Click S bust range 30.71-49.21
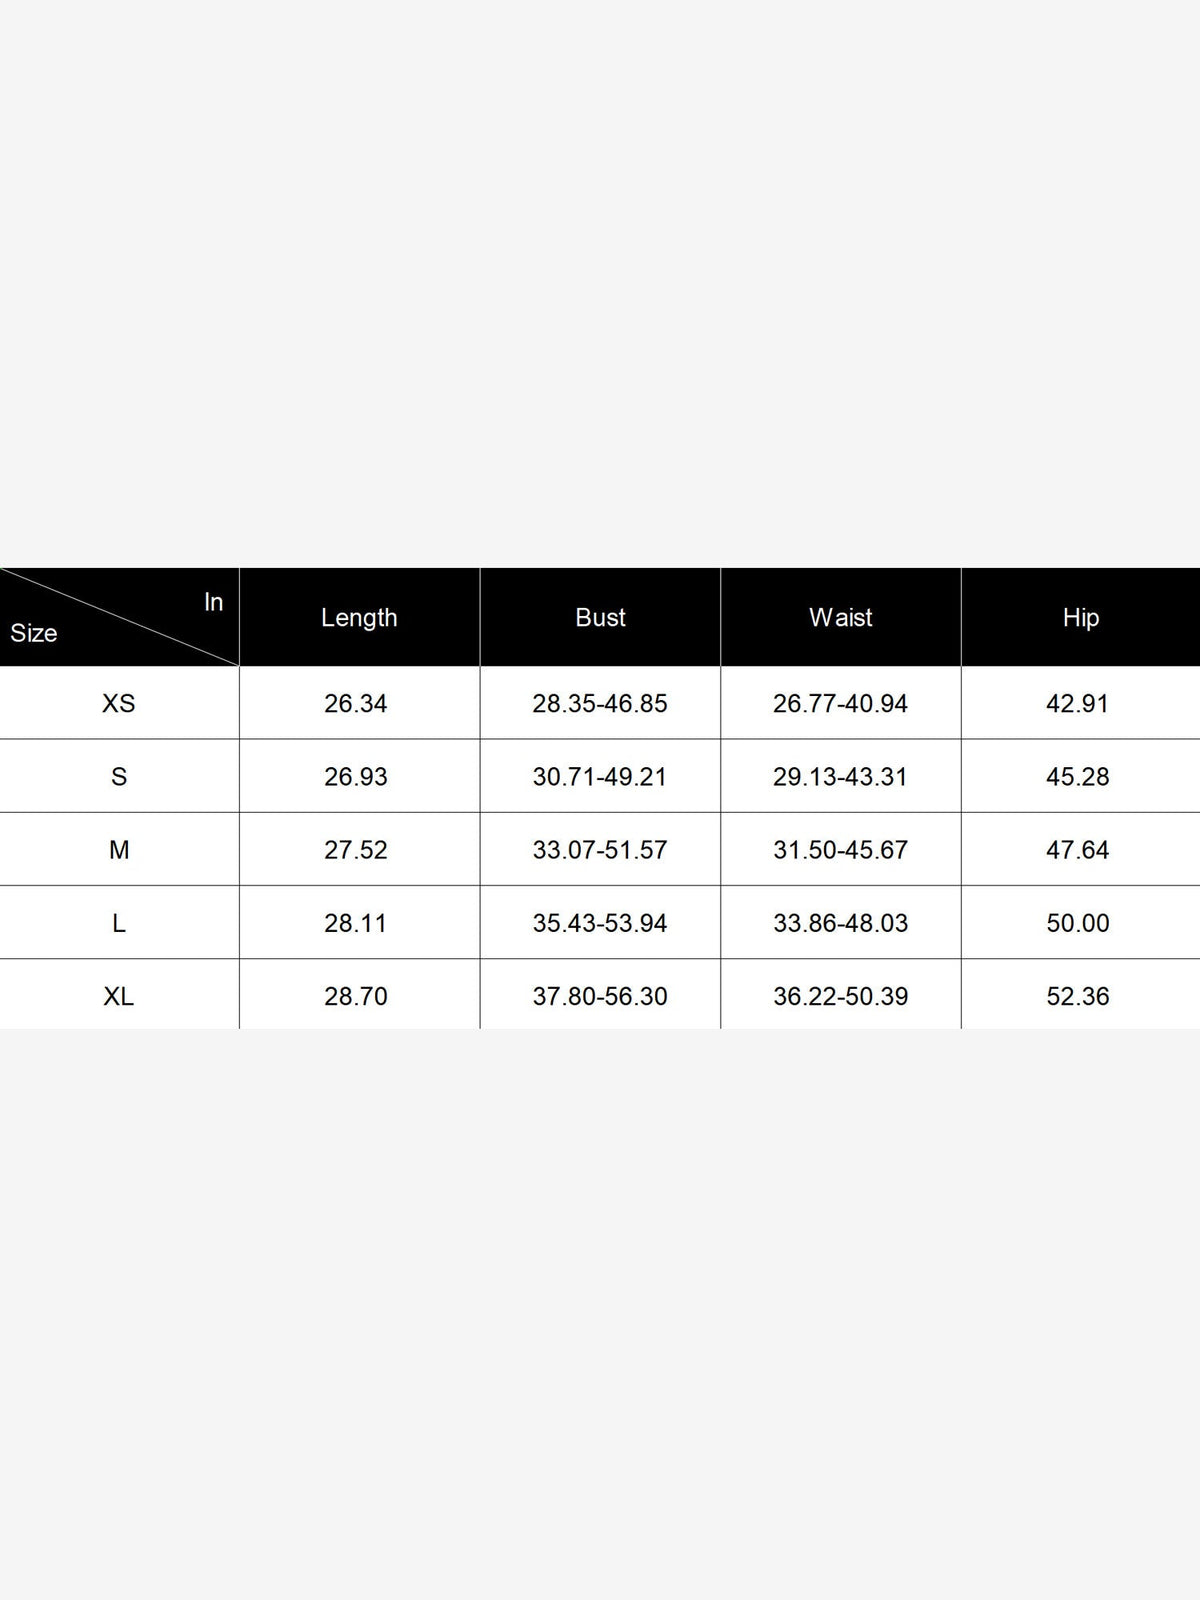 coord(600,777)
